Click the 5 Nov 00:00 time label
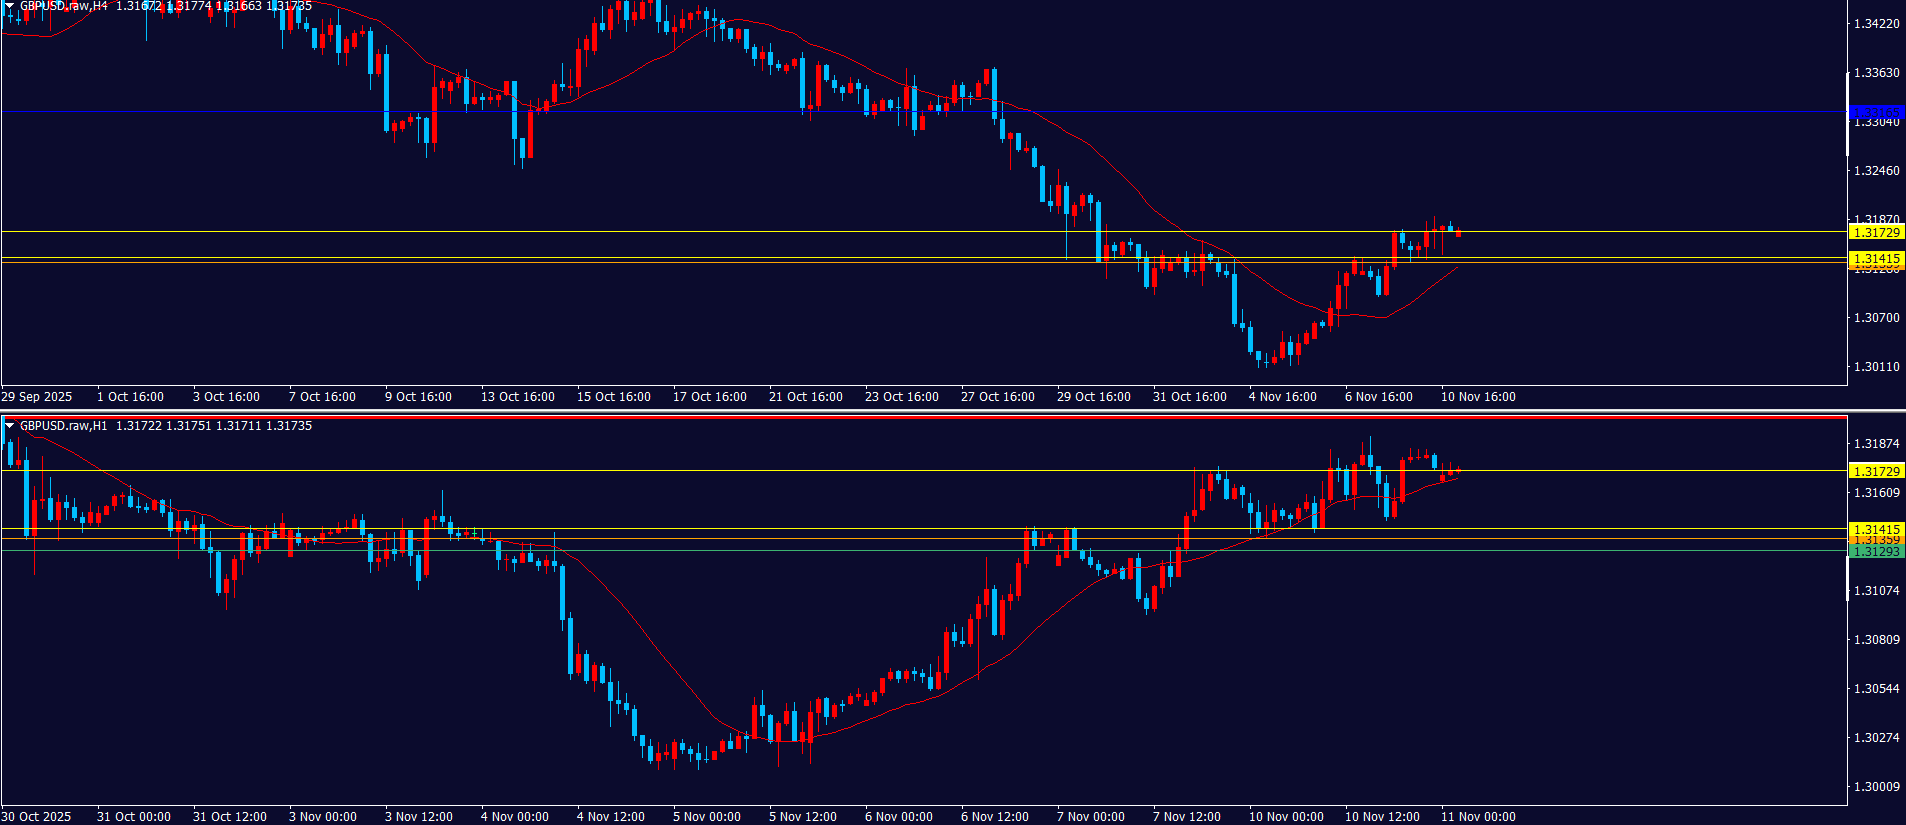 tap(706, 817)
